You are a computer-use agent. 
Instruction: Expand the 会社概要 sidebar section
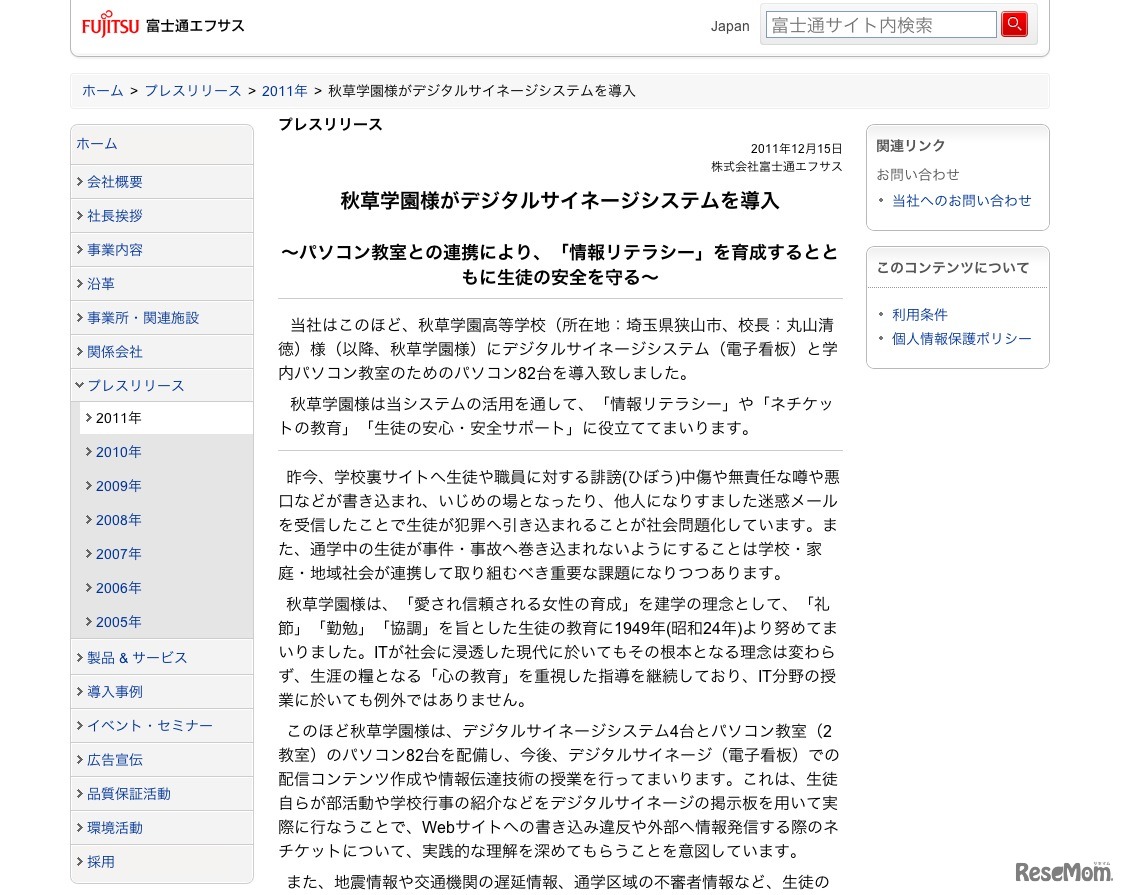tap(115, 182)
